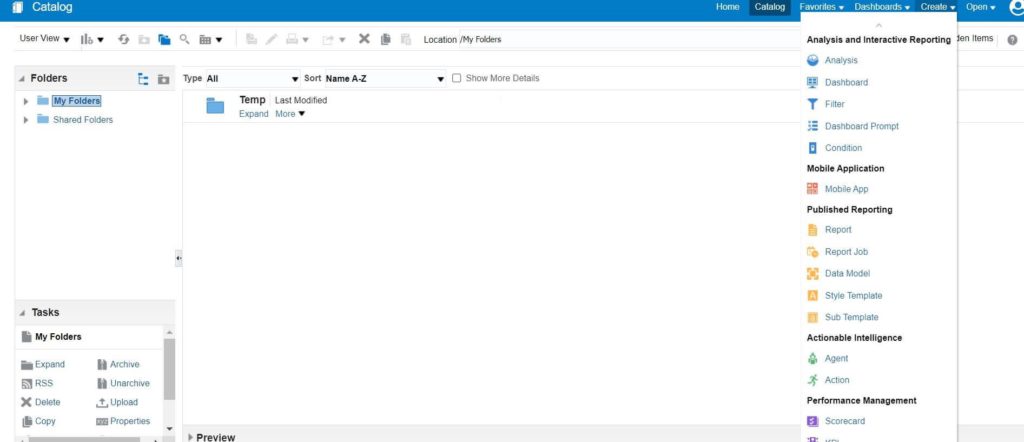1024x442 pixels.
Task: Click the Temp folder icon
Action: (x=216, y=105)
